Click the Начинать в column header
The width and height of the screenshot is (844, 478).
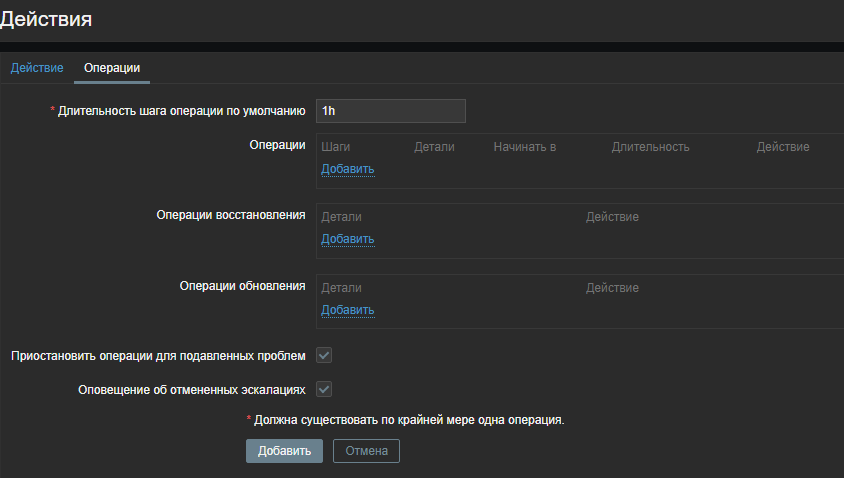tap(524, 147)
